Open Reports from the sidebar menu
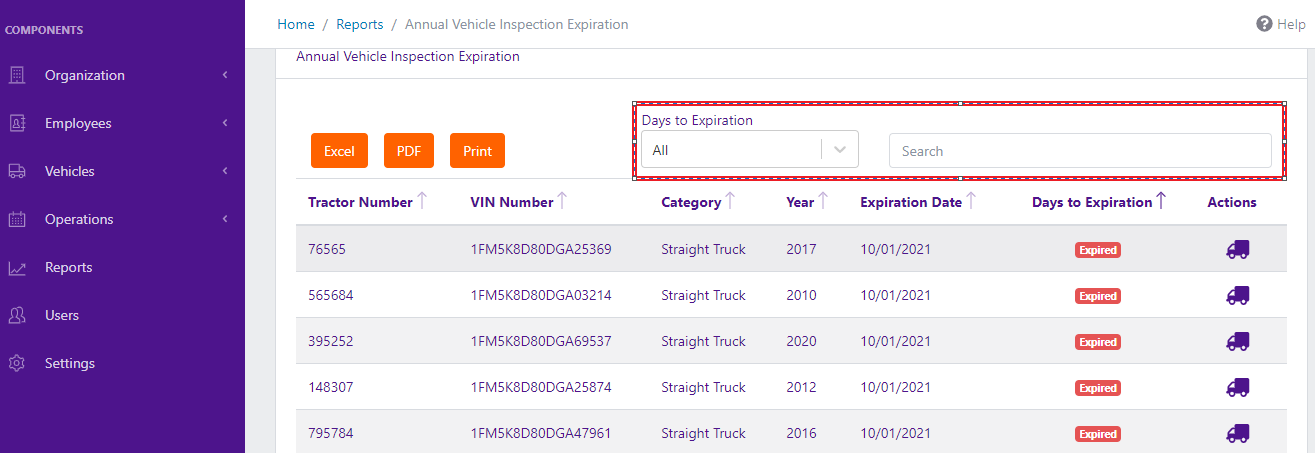This screenshot has width=1315, height=453. point(68,267)
